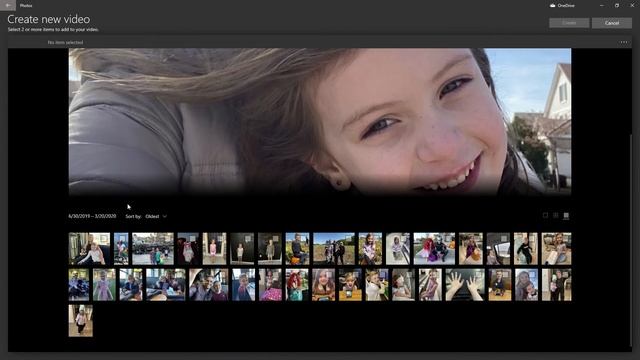
Task: Open the Sort by Oldest dropdown
Action: click(x=156, y=216)
